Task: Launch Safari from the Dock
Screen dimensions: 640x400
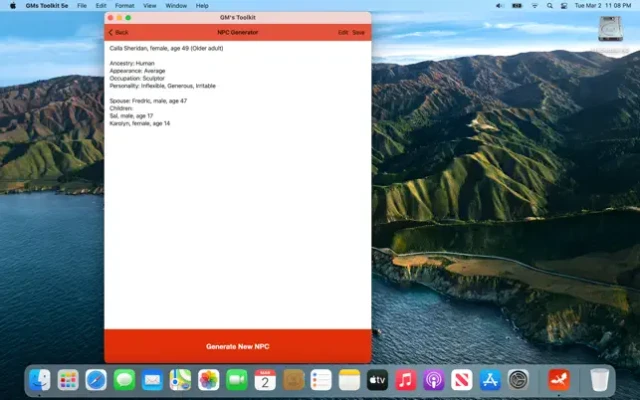Action: [x=96, y=379]
